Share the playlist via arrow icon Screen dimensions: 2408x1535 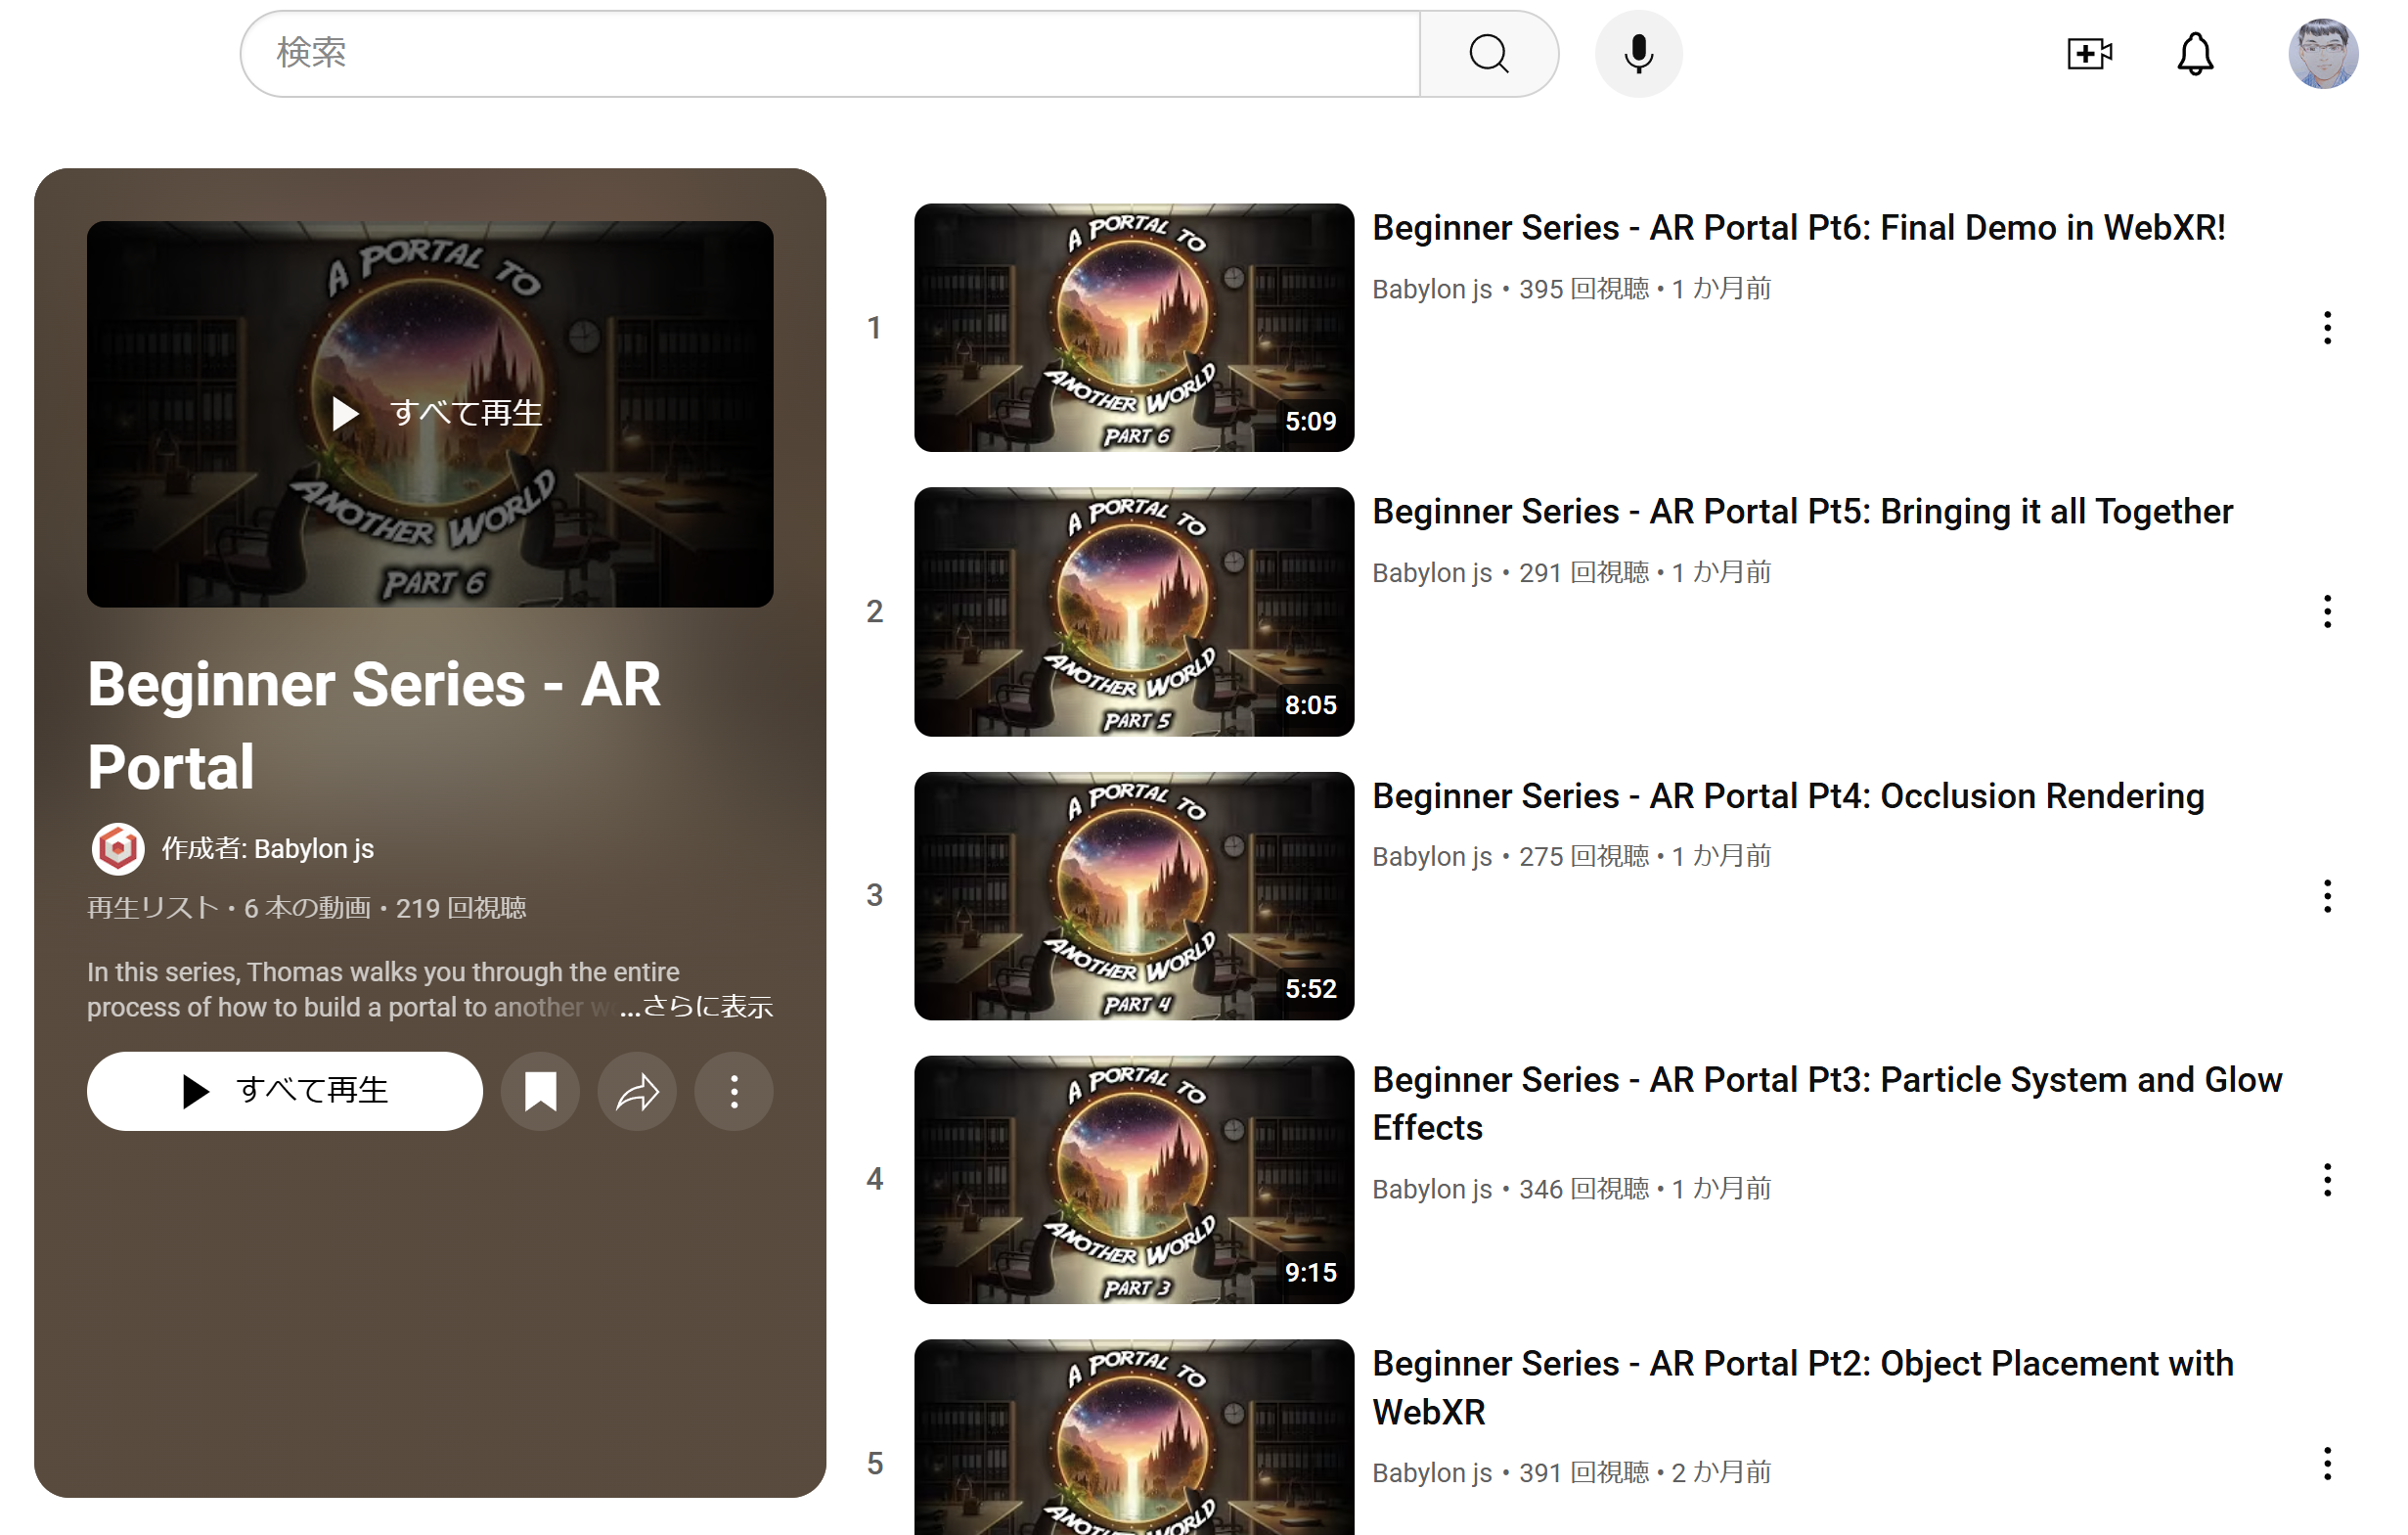point(637,1091)
